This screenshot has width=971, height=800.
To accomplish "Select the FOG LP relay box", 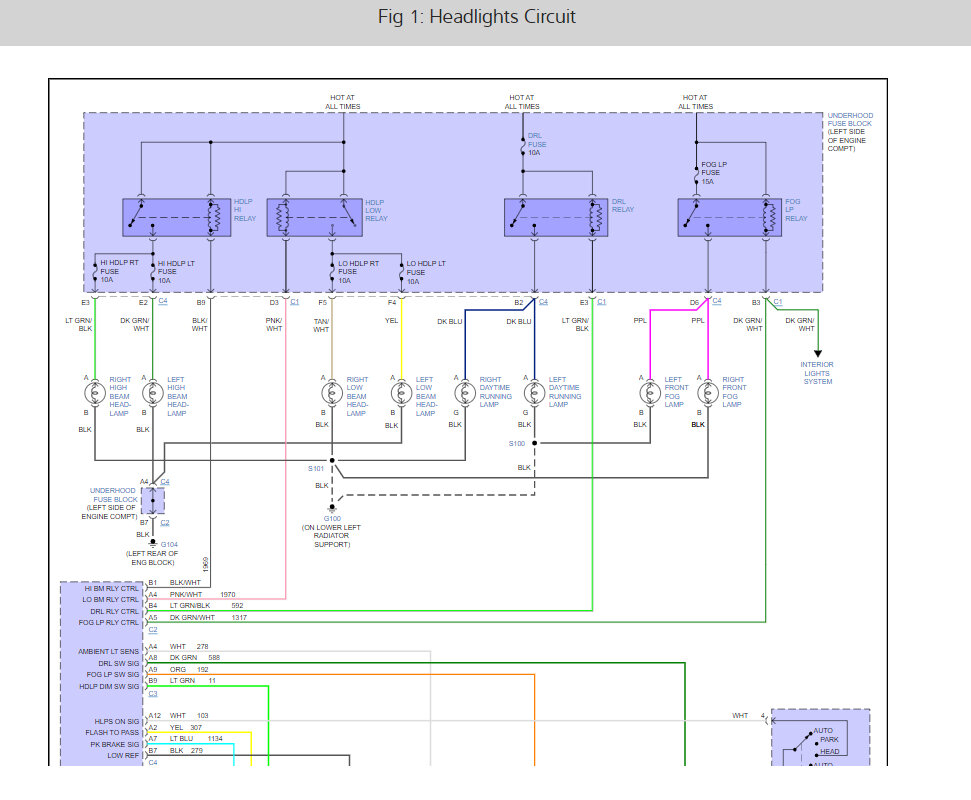I will (x=730, y=217).
